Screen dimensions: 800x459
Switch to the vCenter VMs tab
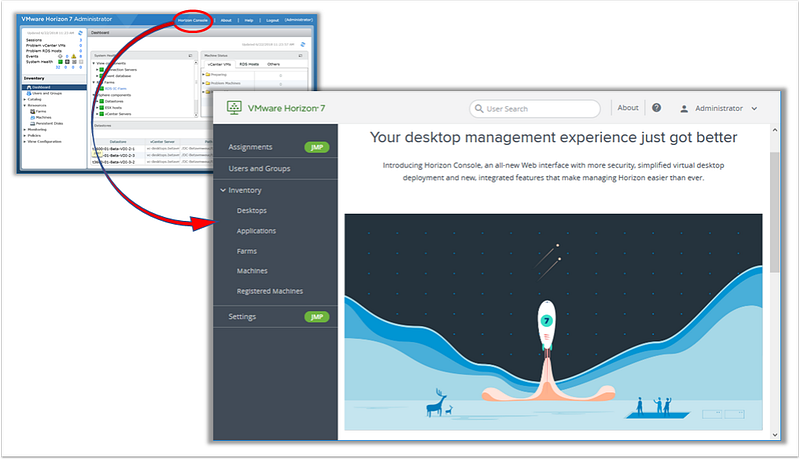pyautogui.click(x=219, y=64)
